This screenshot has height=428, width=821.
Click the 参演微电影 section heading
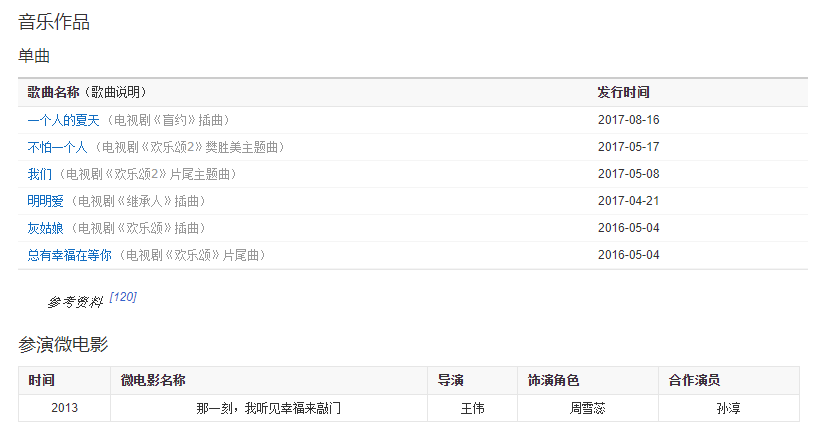tap(63, 345)
